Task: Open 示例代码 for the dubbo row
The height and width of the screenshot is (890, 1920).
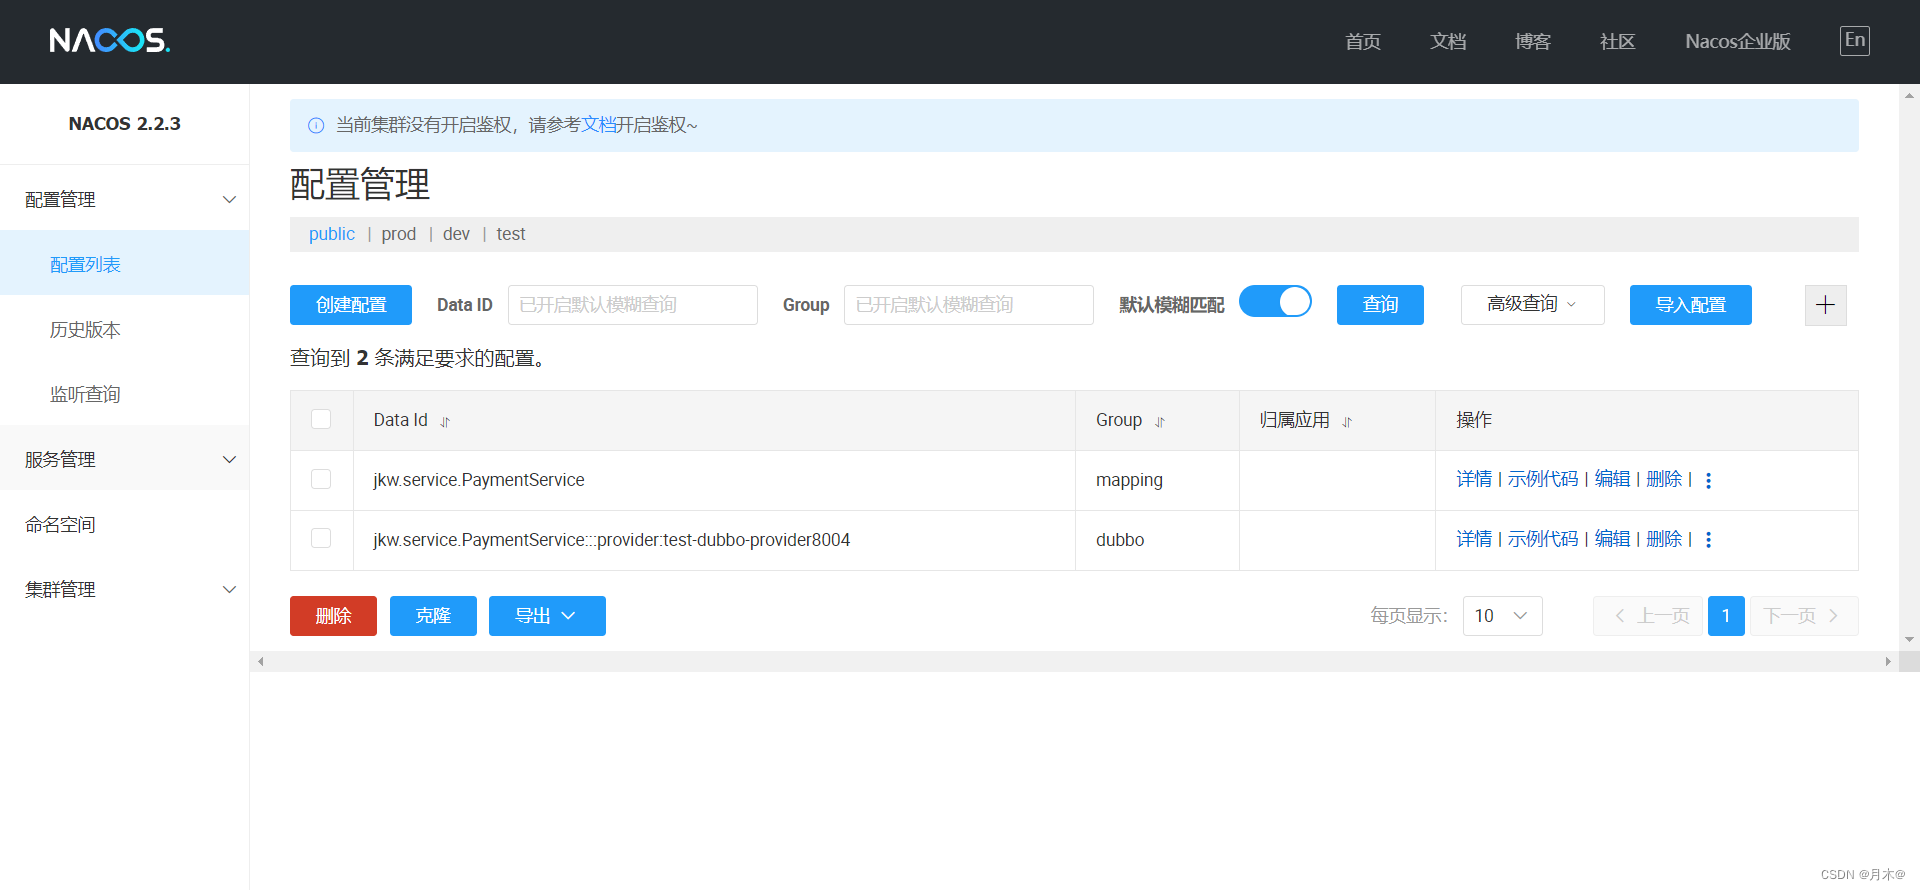Action: pyautogui.click(x=1543, y=539)
